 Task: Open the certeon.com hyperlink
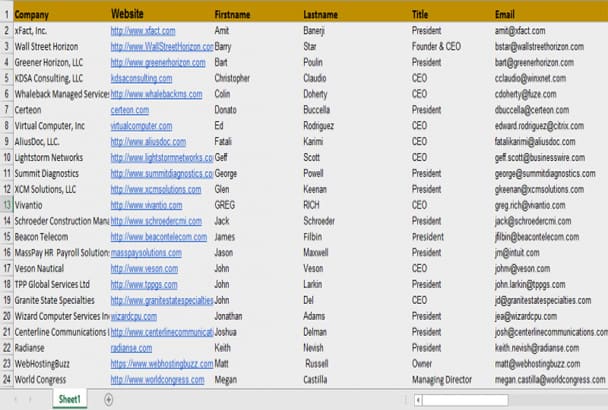point(130,110)
